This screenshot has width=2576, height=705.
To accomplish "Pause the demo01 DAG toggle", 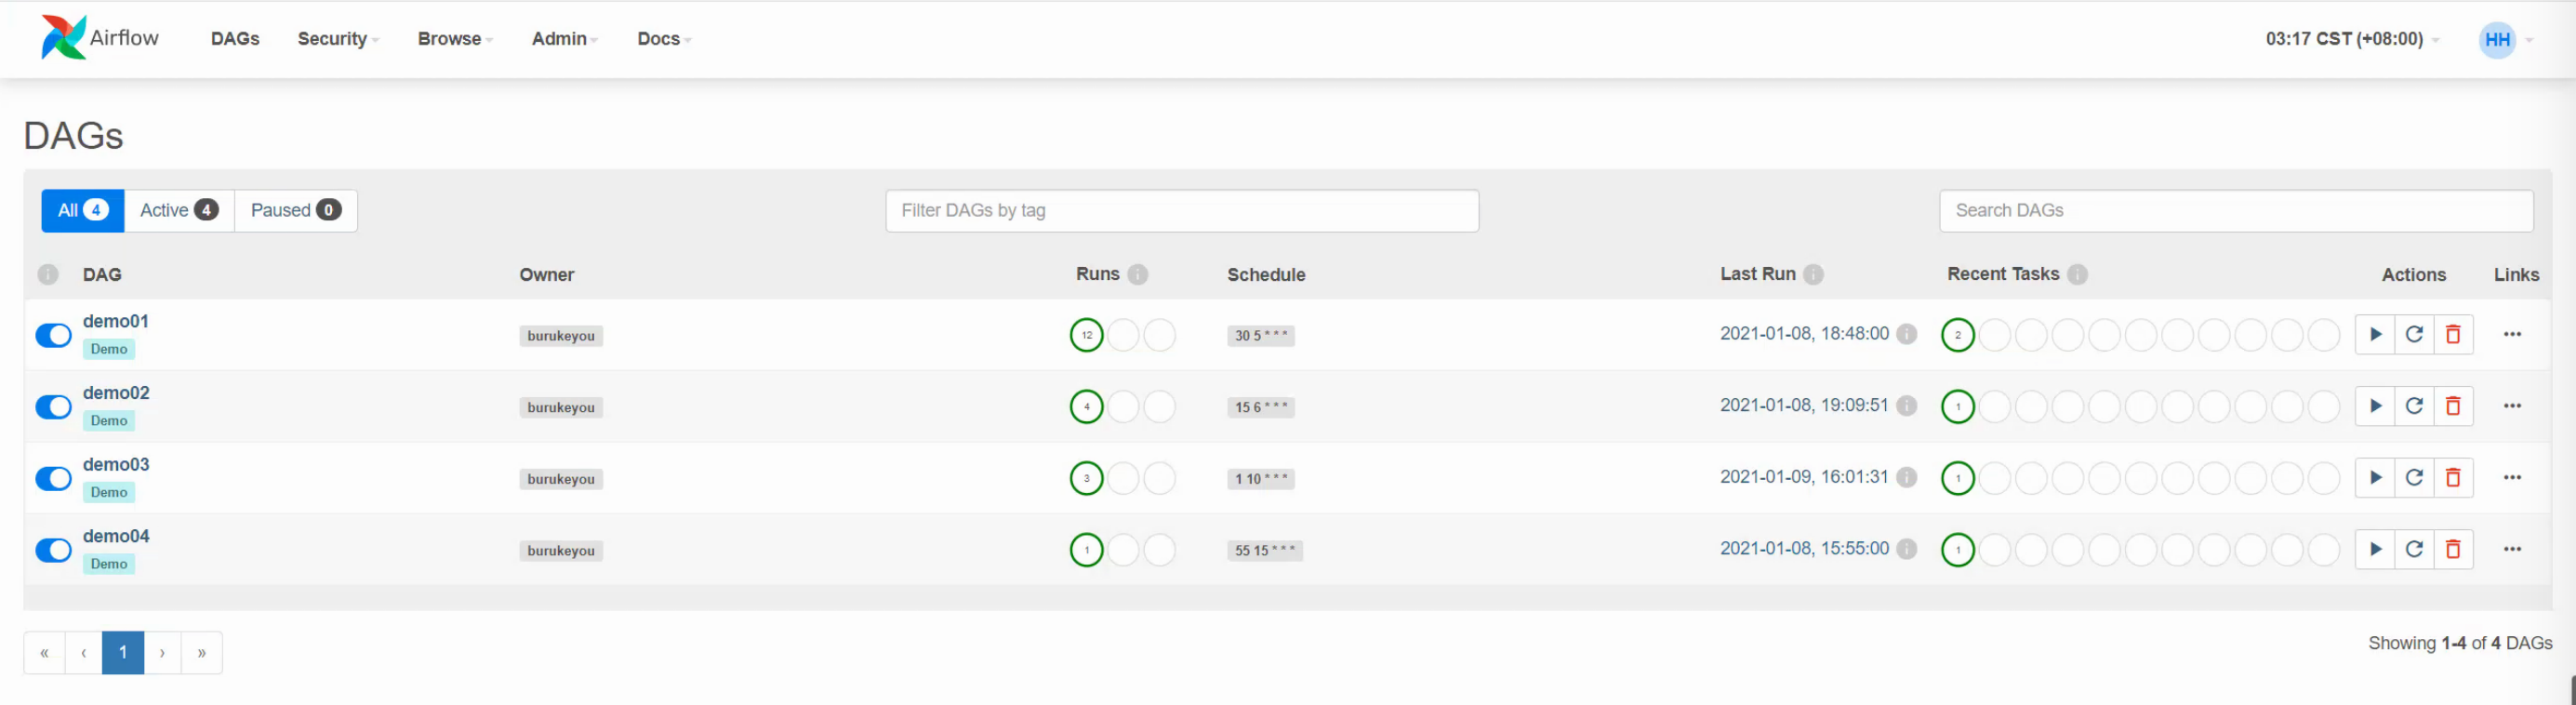I will point(53,335).
